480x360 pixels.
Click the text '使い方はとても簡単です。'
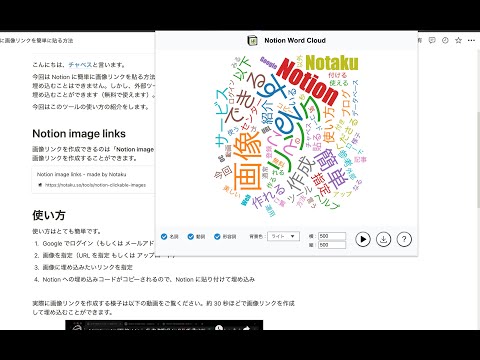click(x=67, y=231)
